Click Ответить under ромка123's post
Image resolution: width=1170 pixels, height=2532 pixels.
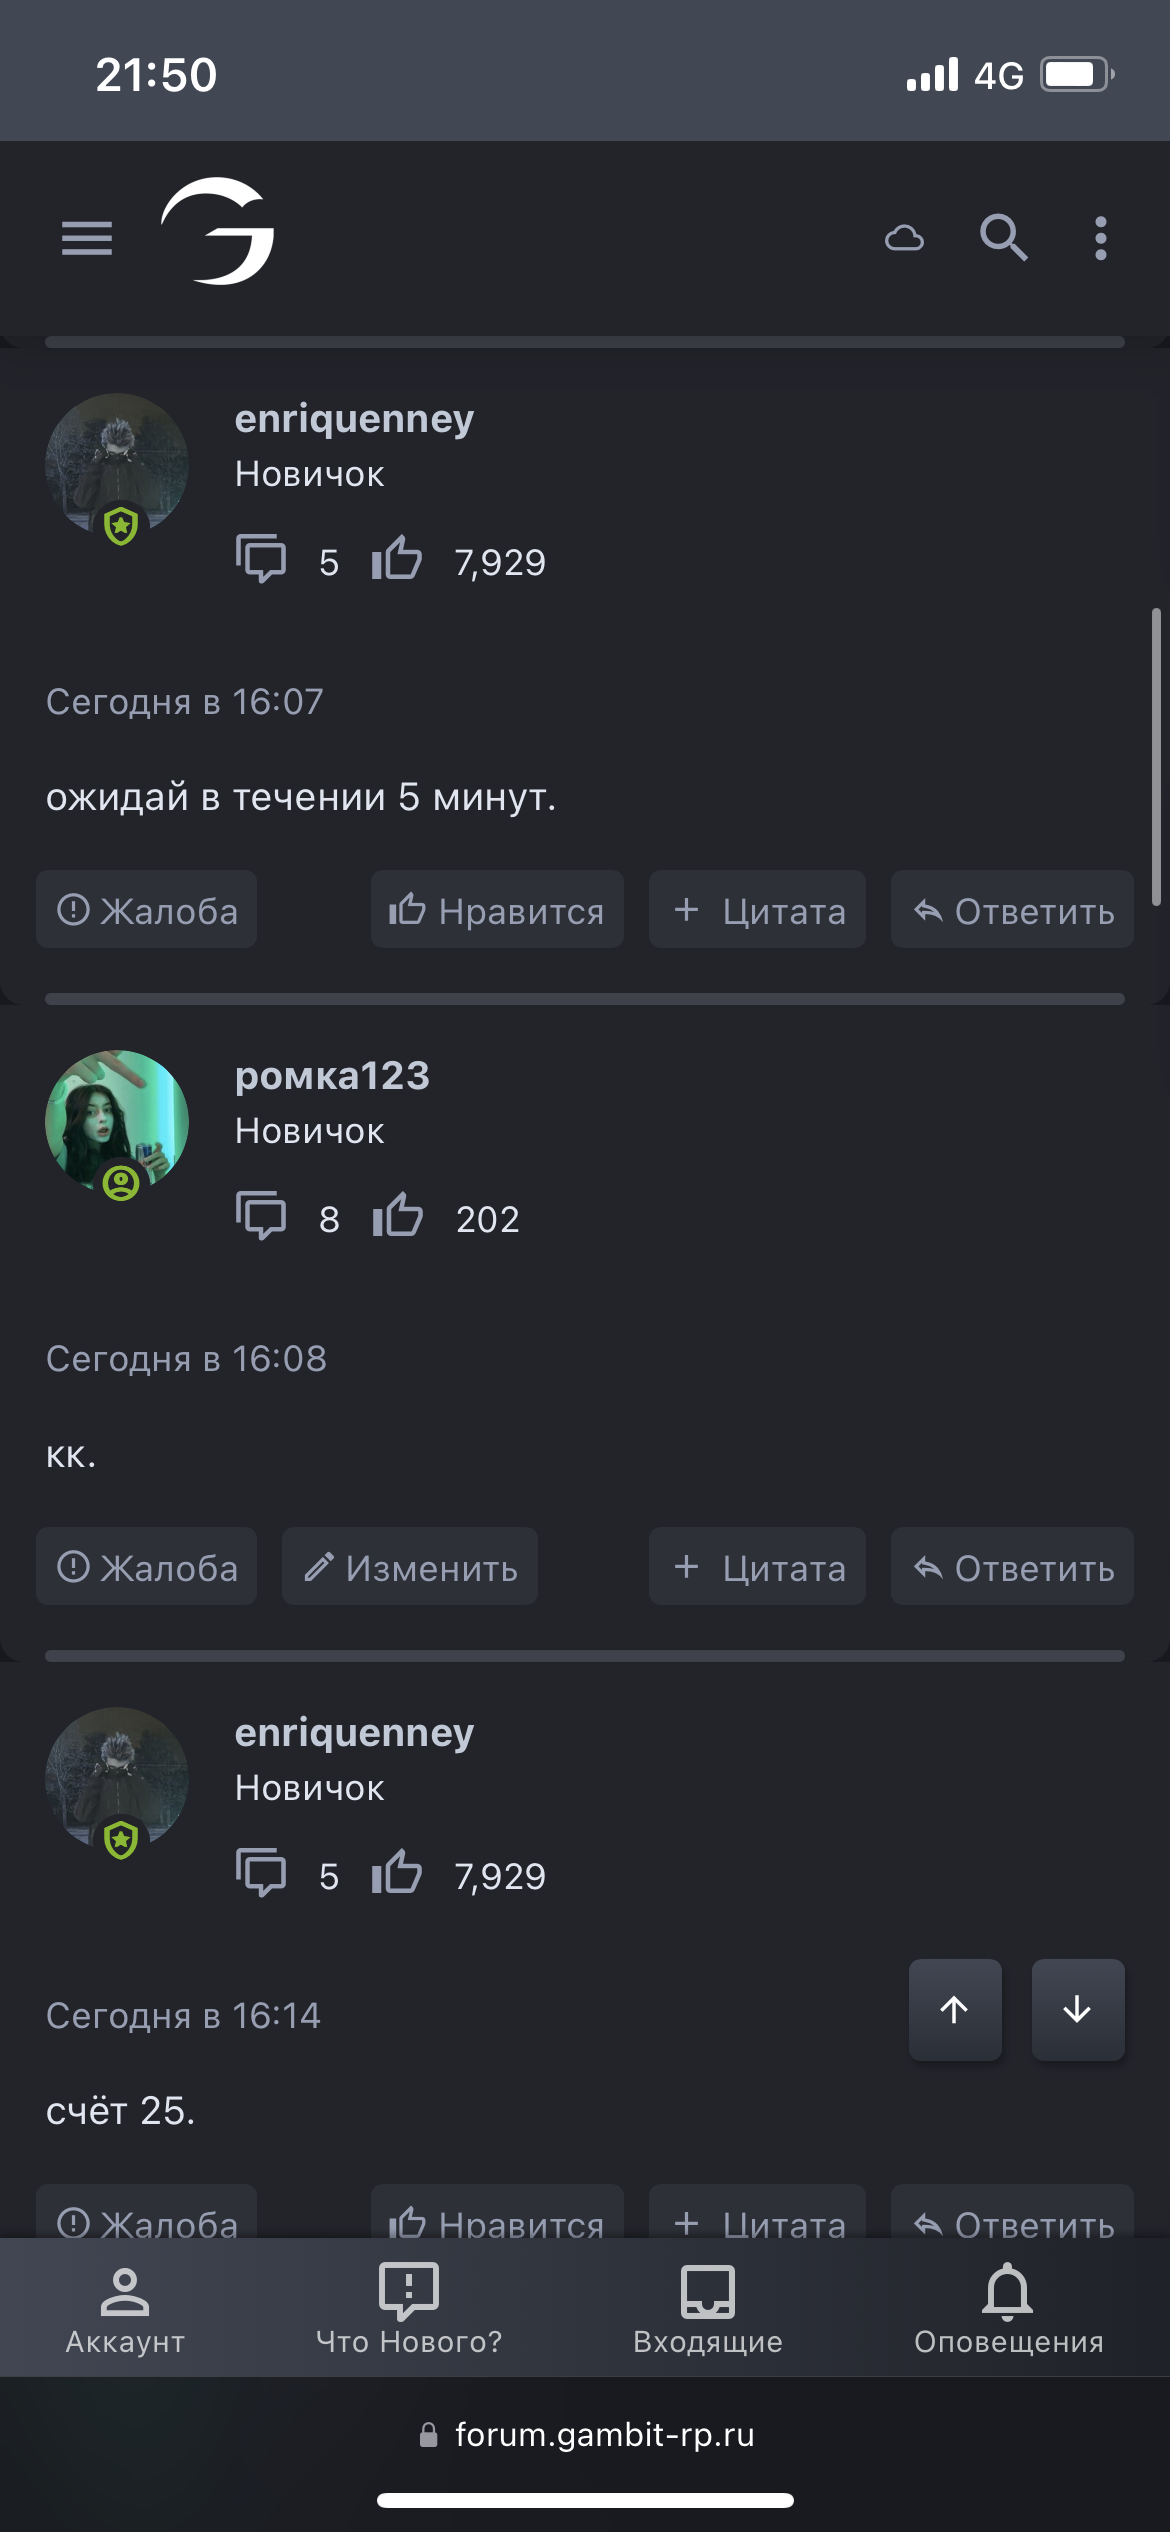(1012, 1567)
